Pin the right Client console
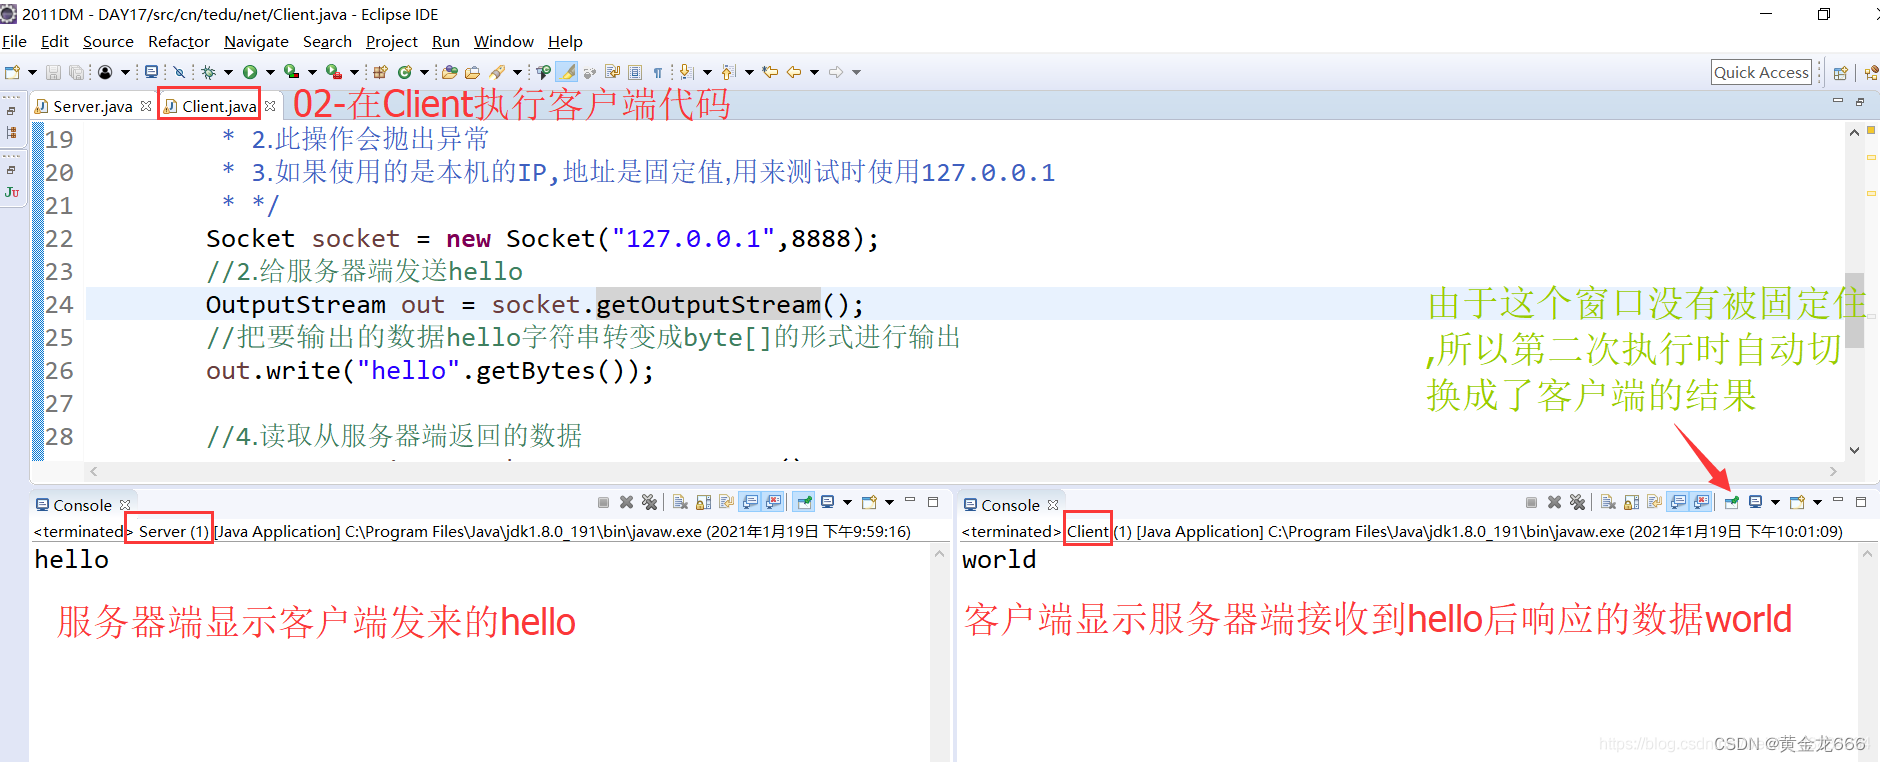Image resolution: width=1880 pixels, height=762 pixels. [x=1731, y=502]
